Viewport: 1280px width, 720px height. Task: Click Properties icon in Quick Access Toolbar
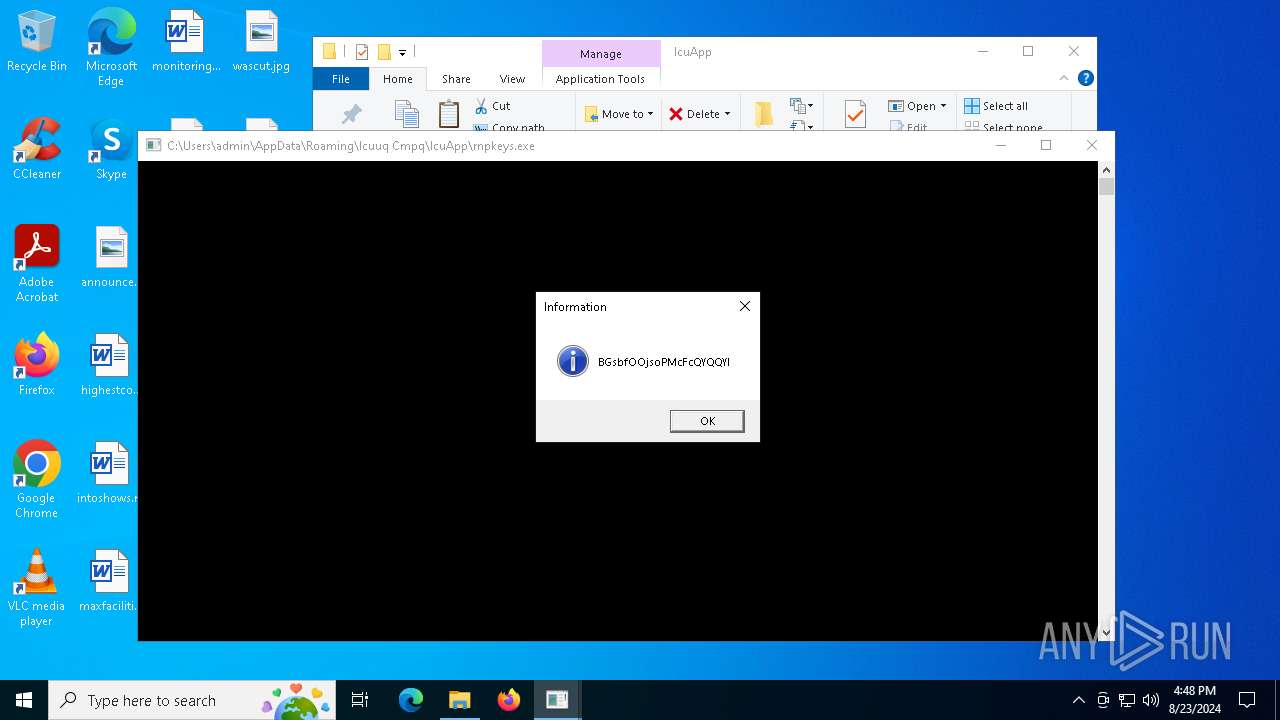[x=362, y=52]
